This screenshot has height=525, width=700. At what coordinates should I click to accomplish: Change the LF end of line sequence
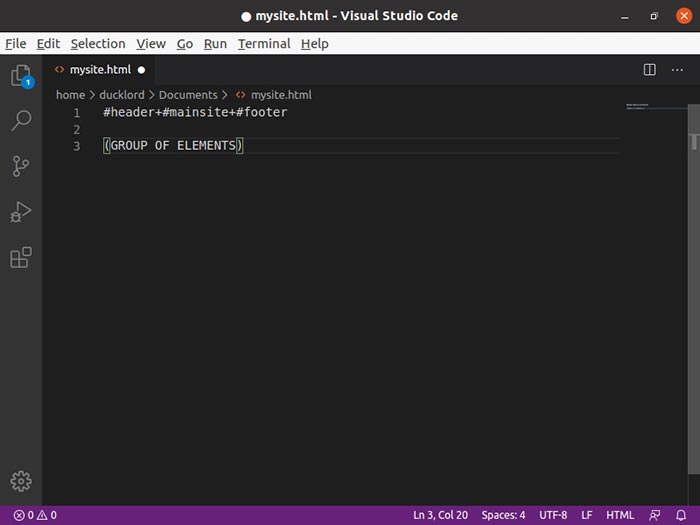tap(587, 515)
